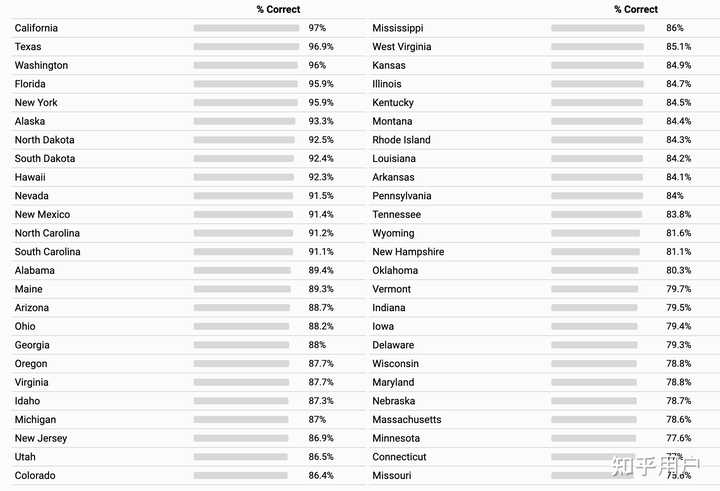The width and height of the screenshot is (720, 491).
Task: Click the Zhihu user watermark text
Action: pos(655,466)
